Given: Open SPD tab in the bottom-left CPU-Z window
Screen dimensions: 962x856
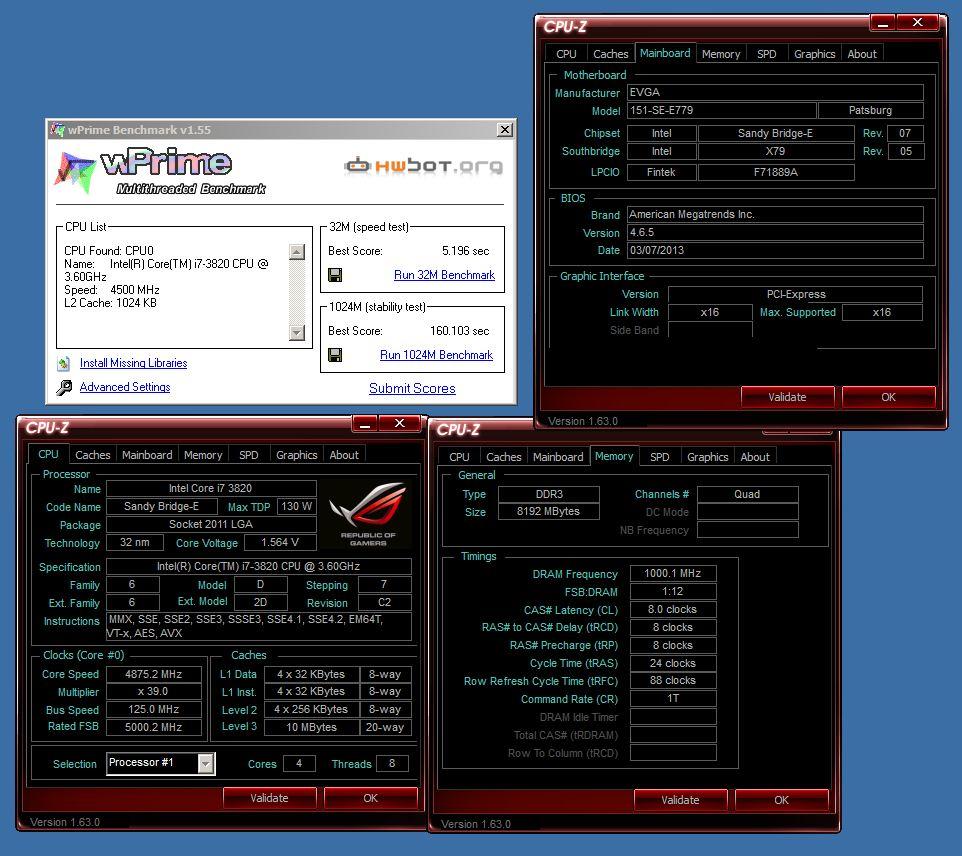Looking at the screenshot, I should [x=248, y=455].
